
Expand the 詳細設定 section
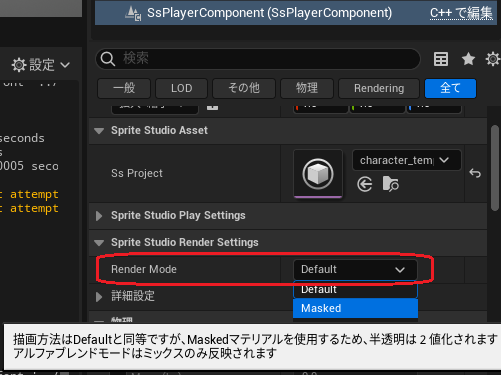click(x=99, y=296)
